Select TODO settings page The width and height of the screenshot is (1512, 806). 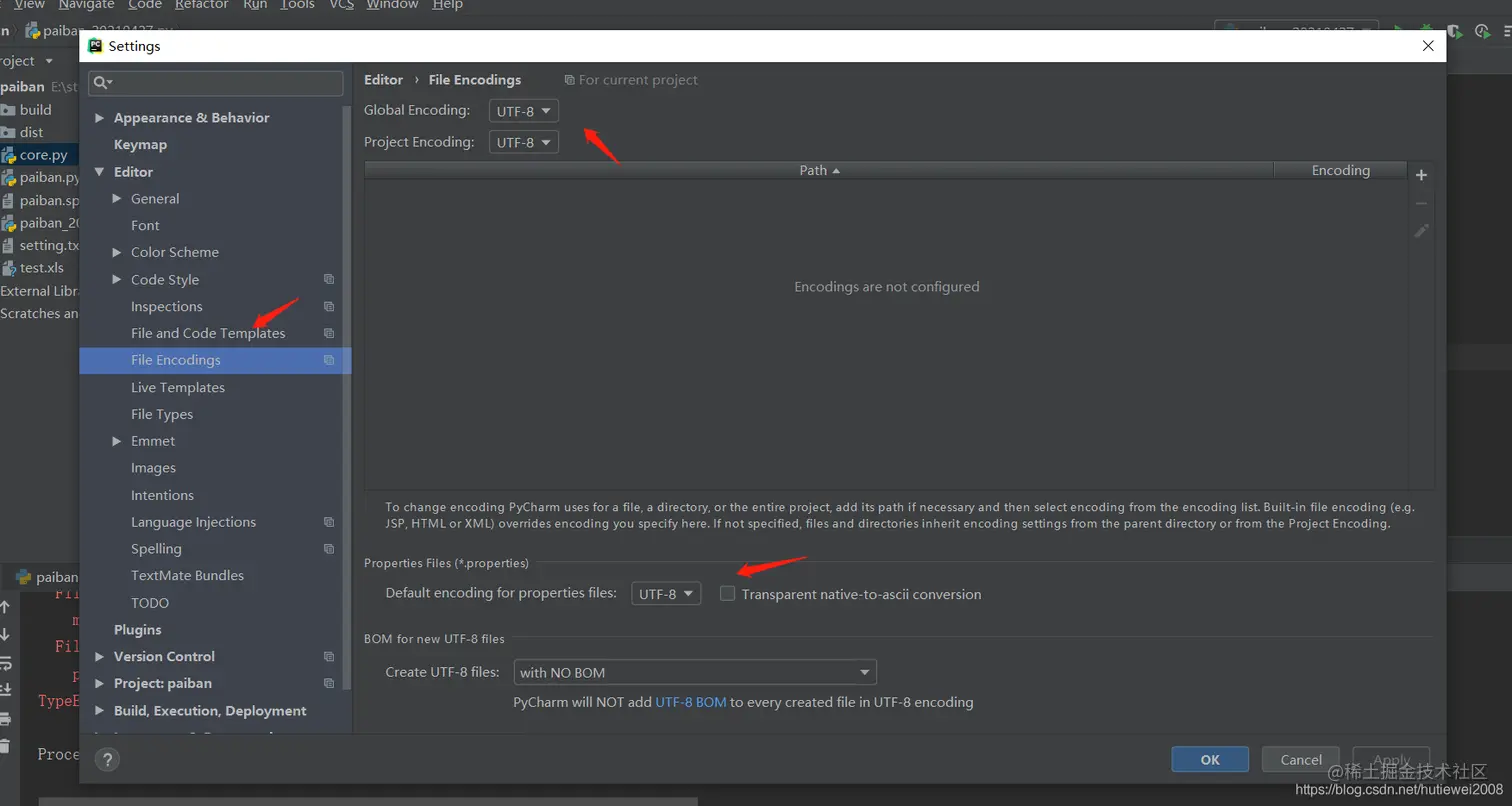click(150, 603)
